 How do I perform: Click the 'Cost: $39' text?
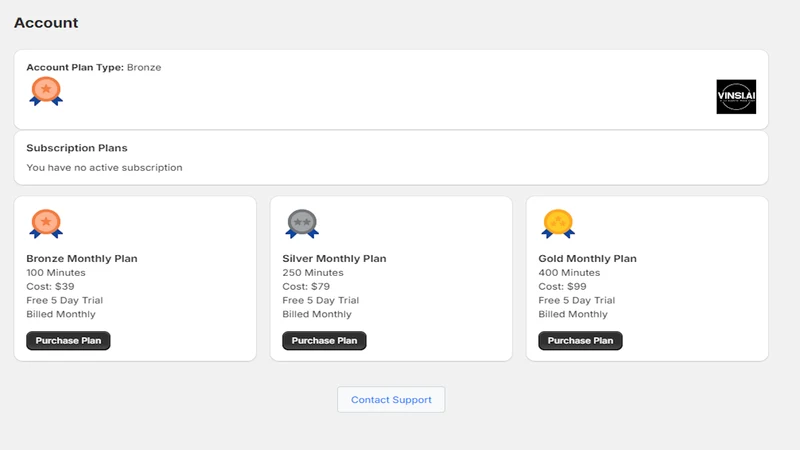[x=51, y=286]
